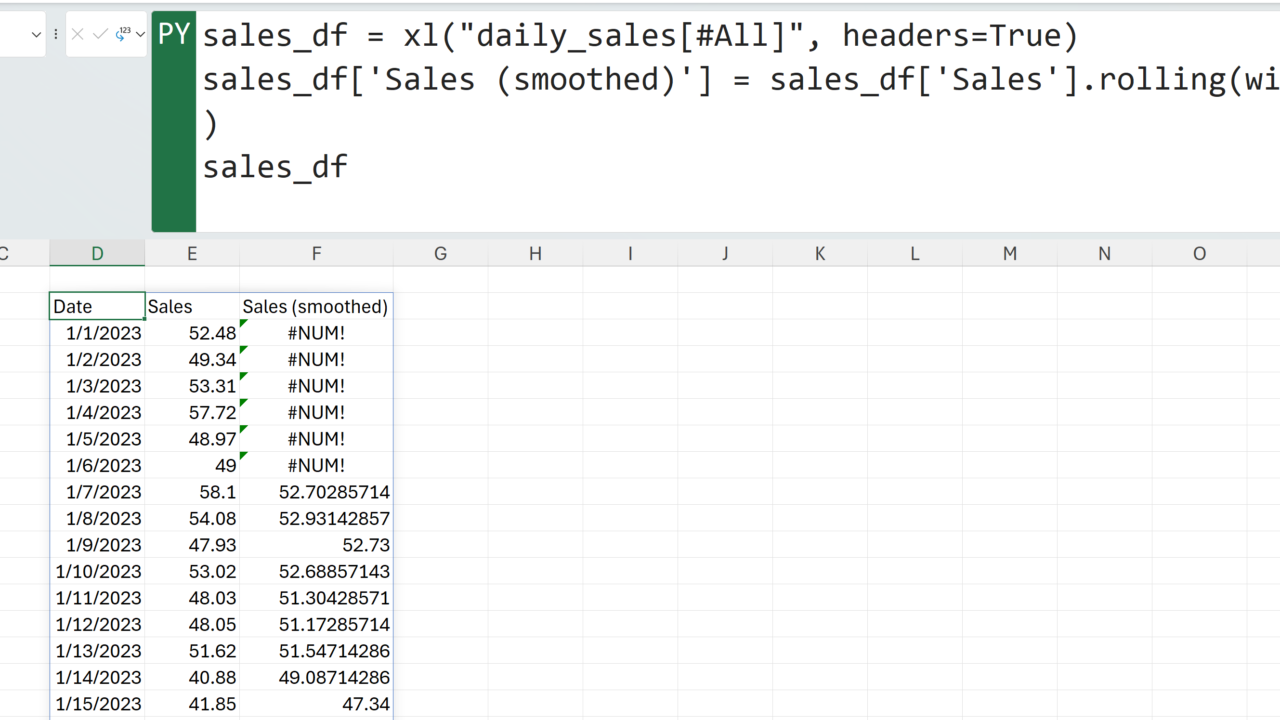Screen dimensions: 1280x720
Task: Select the date cell 1/4/2023
Action: click(97, 413)
